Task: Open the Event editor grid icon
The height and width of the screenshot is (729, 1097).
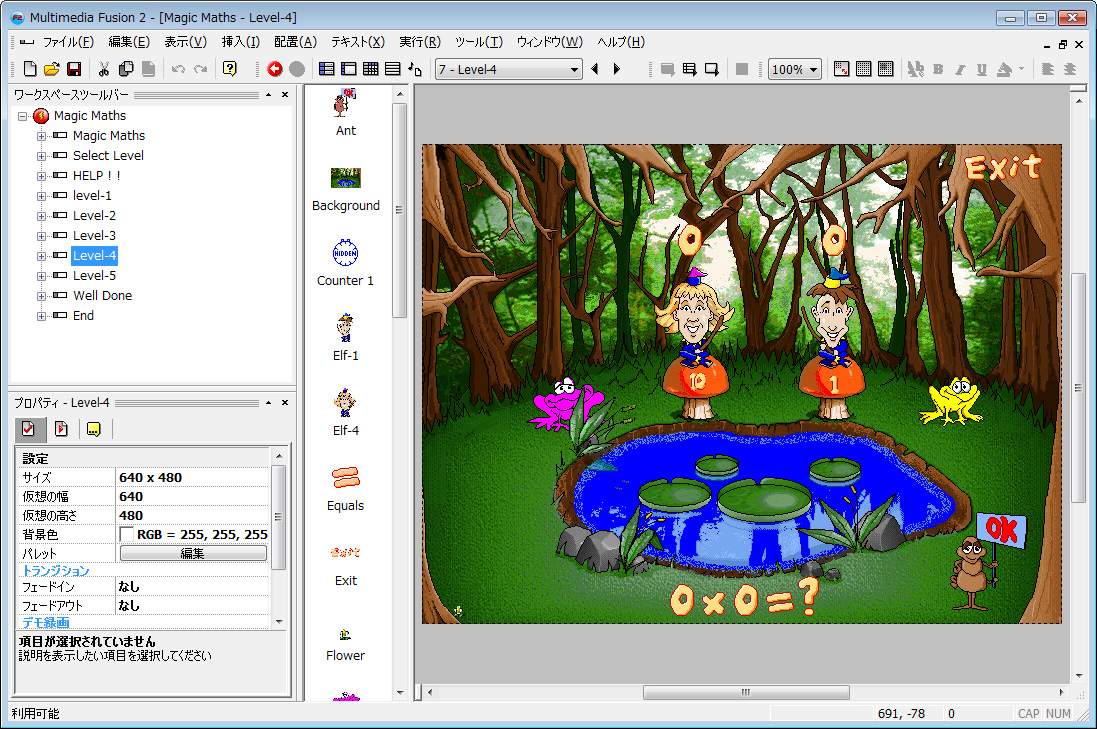Action: pos(370,69)
